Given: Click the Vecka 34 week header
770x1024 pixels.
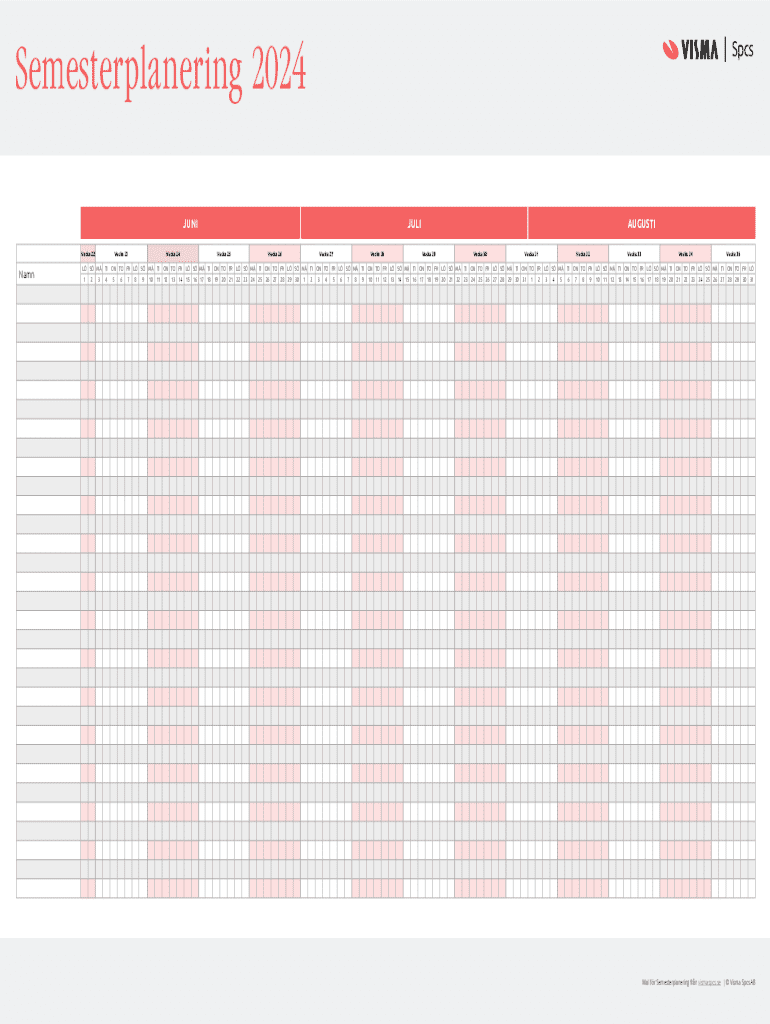Looking at the screenshot, I should [x=685, y=254].
